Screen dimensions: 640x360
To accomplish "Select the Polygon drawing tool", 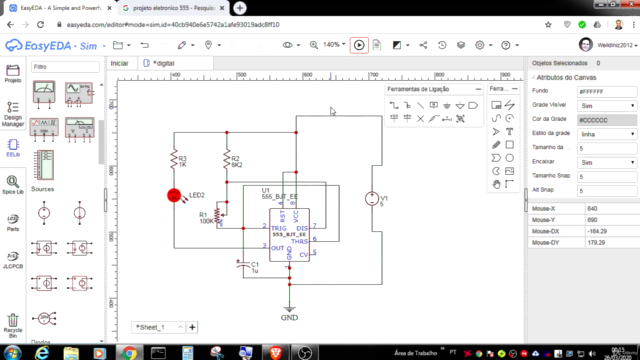I will 496,158.
